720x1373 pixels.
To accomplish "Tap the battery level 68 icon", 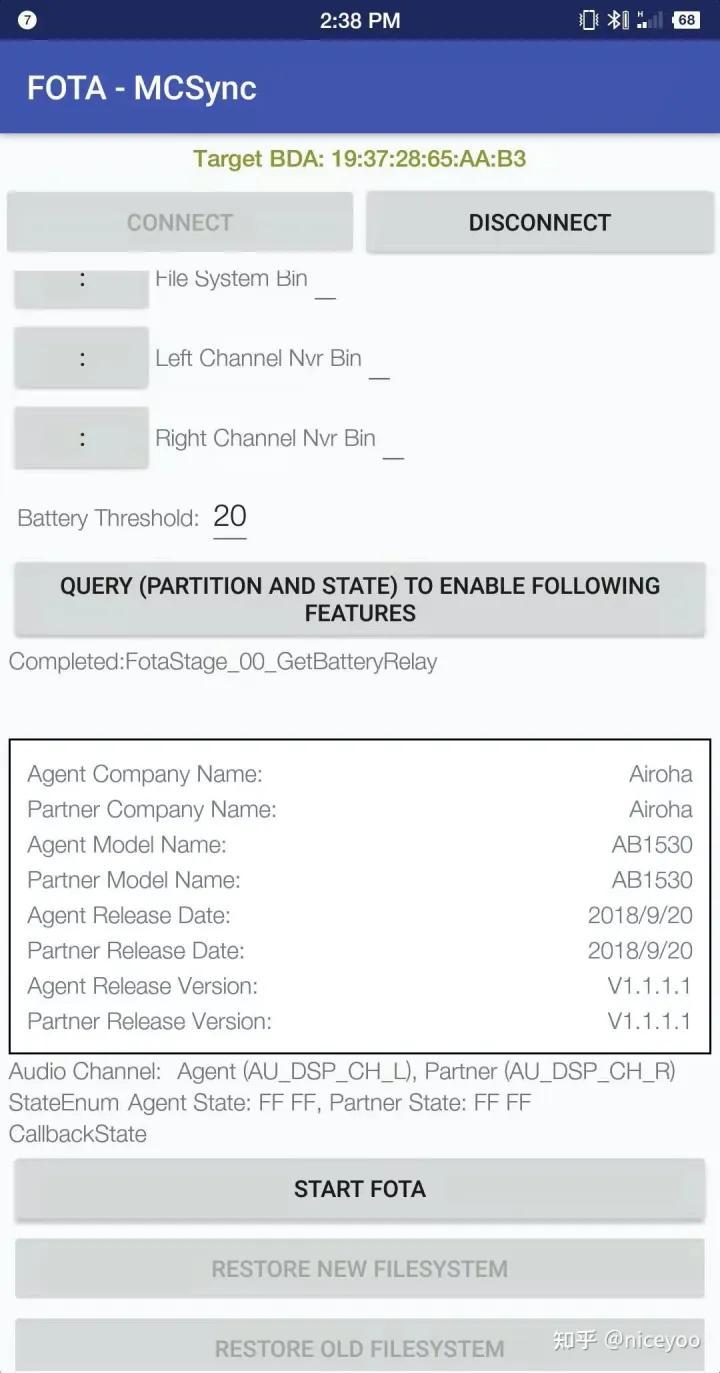I will coord(686,20).
